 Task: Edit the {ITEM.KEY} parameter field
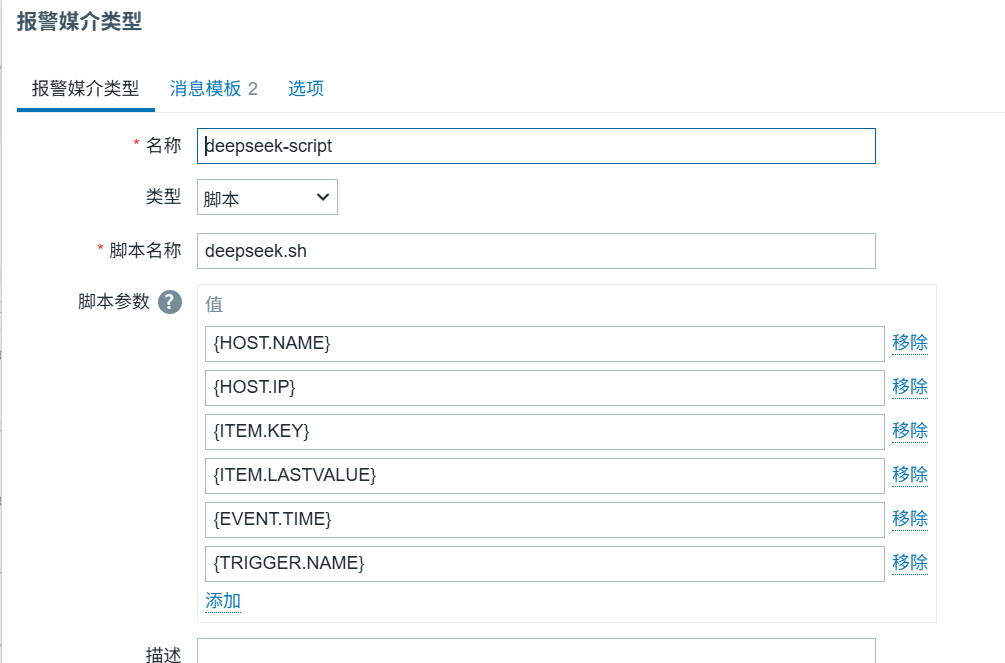544,432
